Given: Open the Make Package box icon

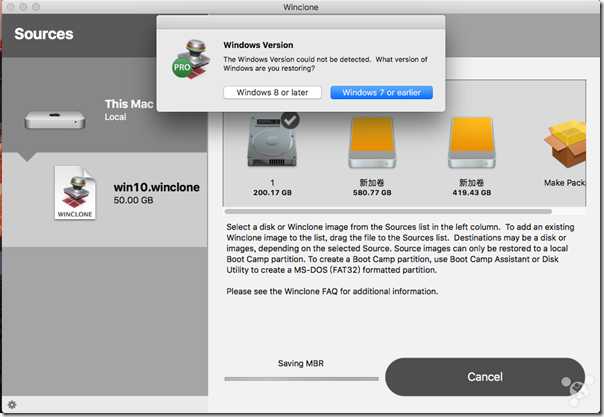Looking at the screenshot, I should click(565, 144).
